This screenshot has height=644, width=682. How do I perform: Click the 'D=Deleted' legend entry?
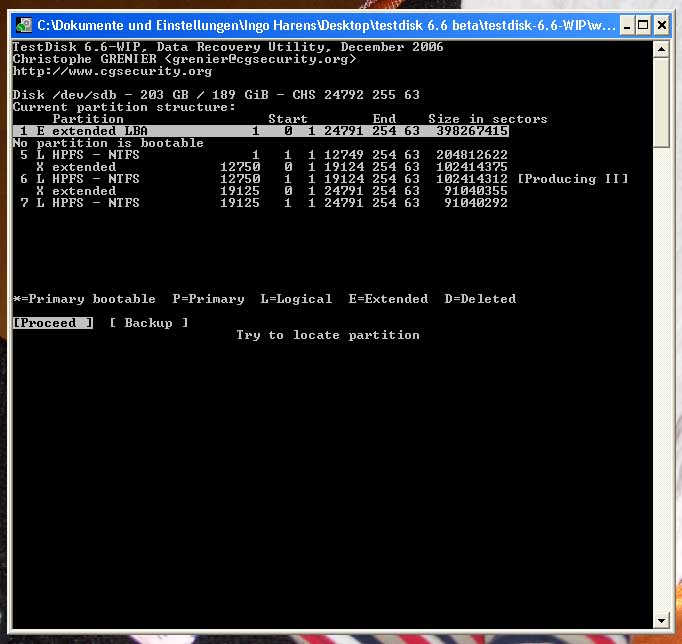click(x=480, y=299)
